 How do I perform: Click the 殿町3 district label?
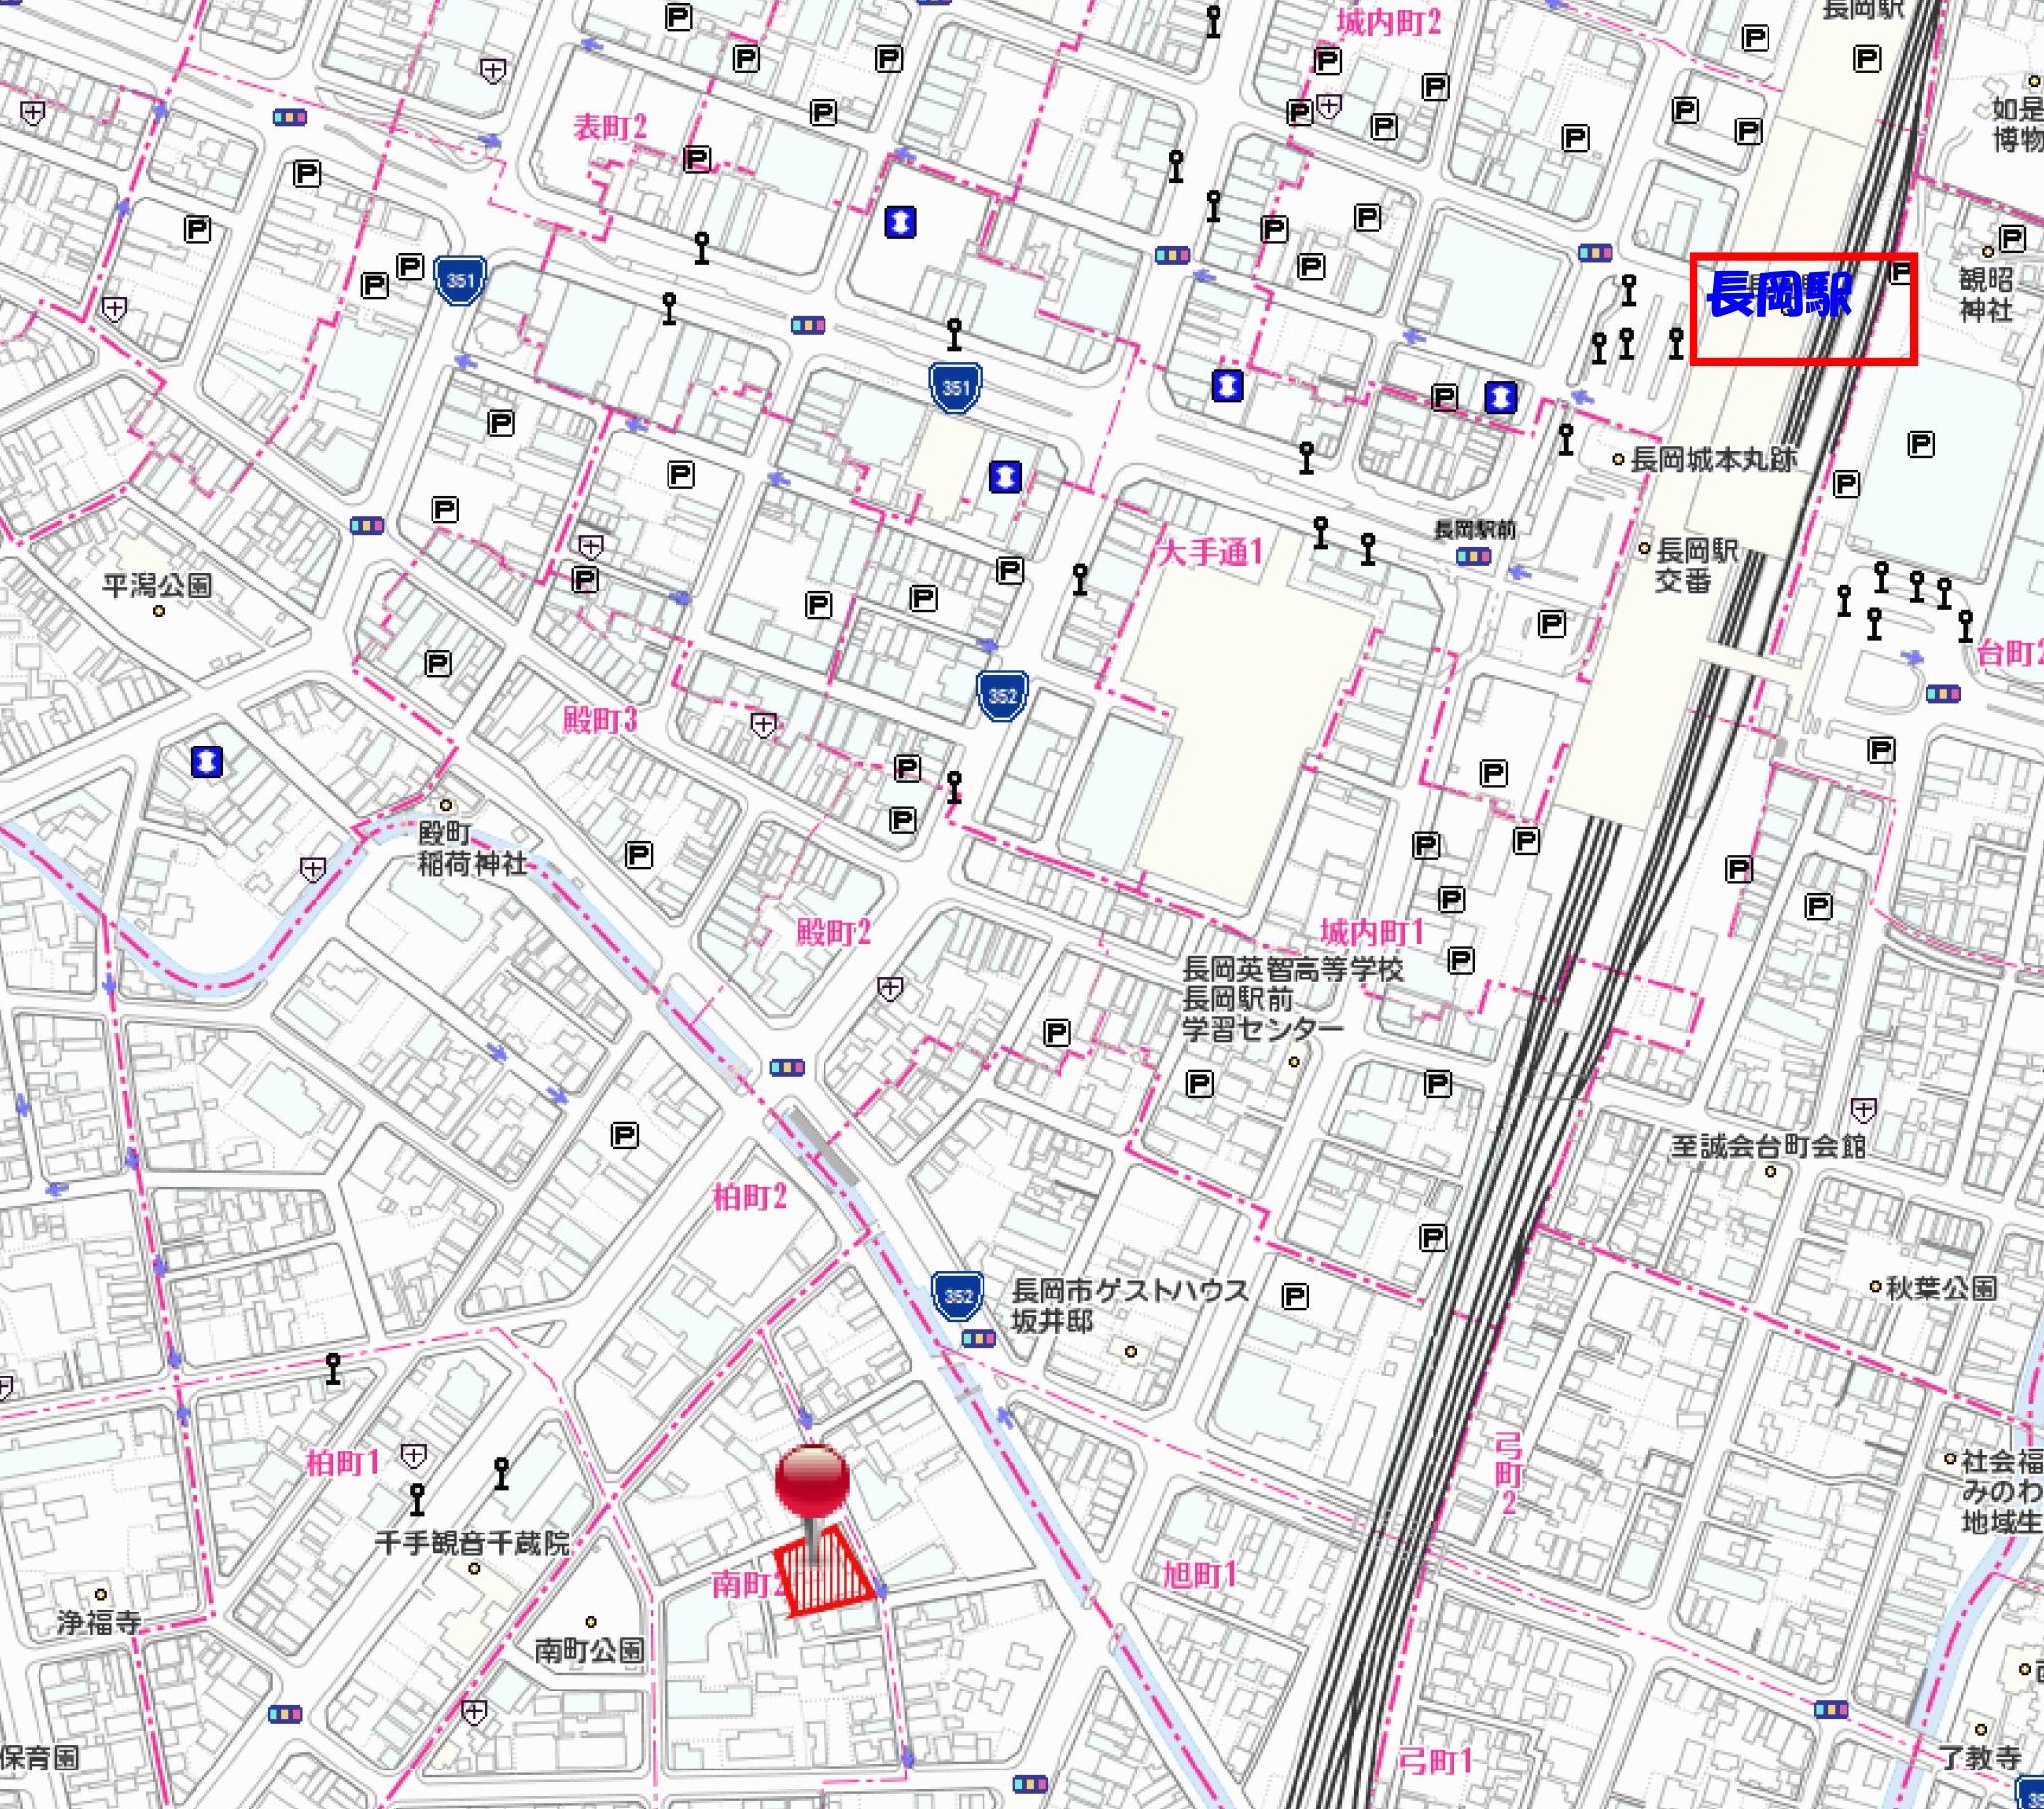point(599,720)
